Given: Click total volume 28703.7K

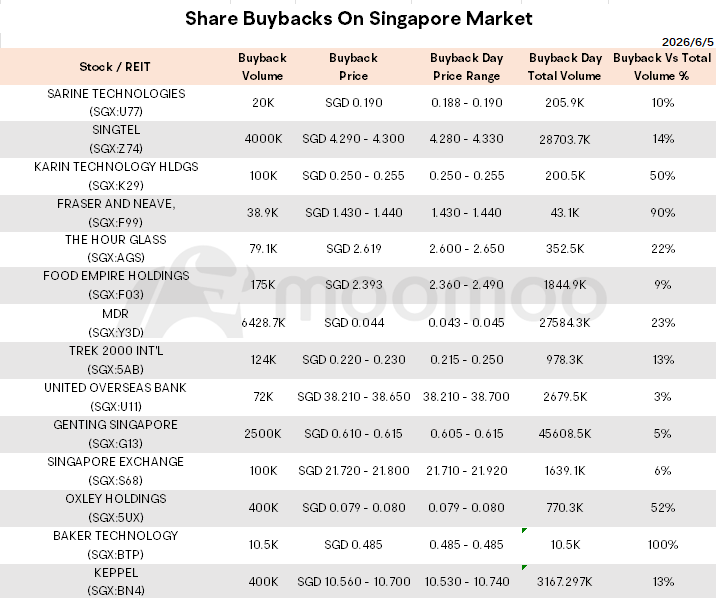Looking at the screenshot, I should [x=565, y=139].
